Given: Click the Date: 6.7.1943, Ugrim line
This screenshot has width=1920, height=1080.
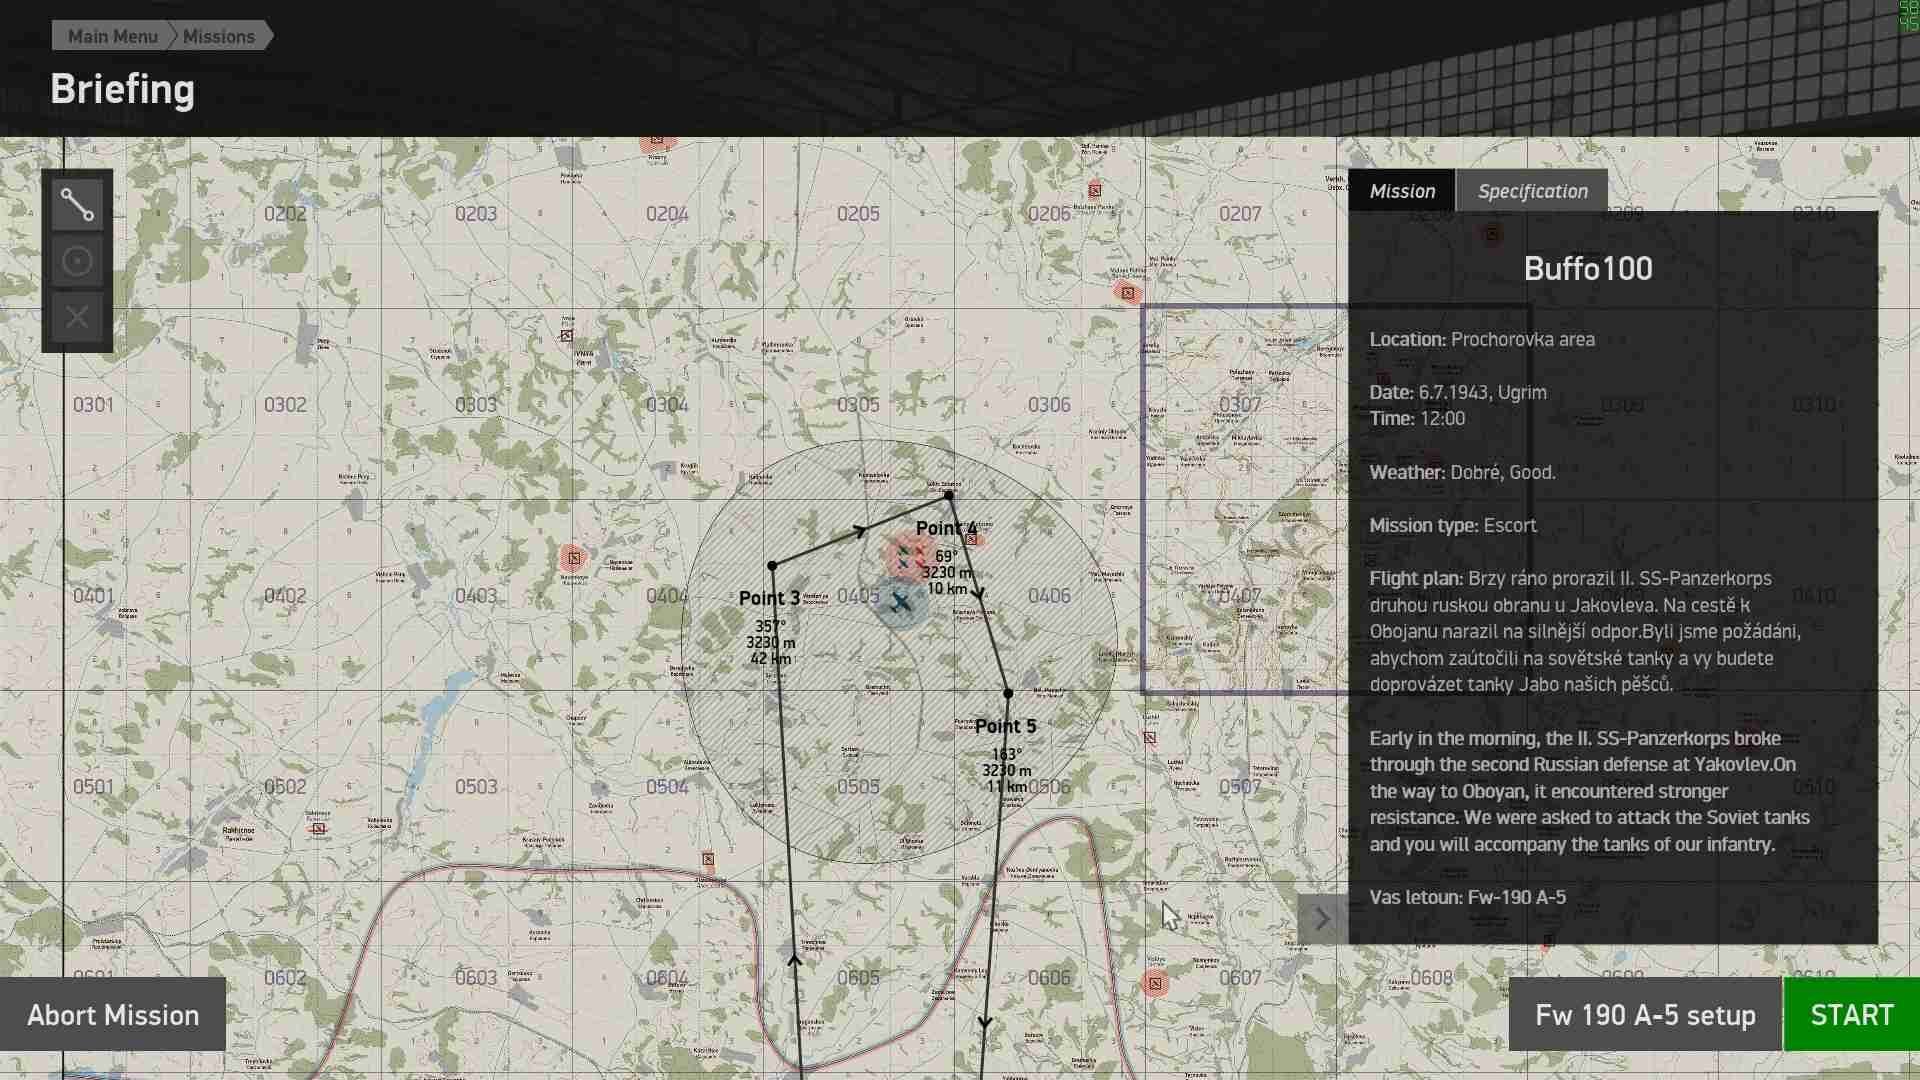Looking at the screenshot, I should (1458, 392).
